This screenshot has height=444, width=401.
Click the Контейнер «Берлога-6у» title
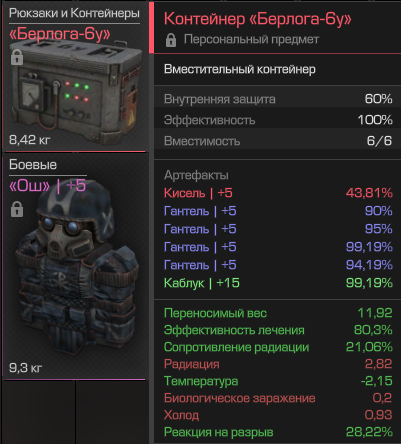258,19
